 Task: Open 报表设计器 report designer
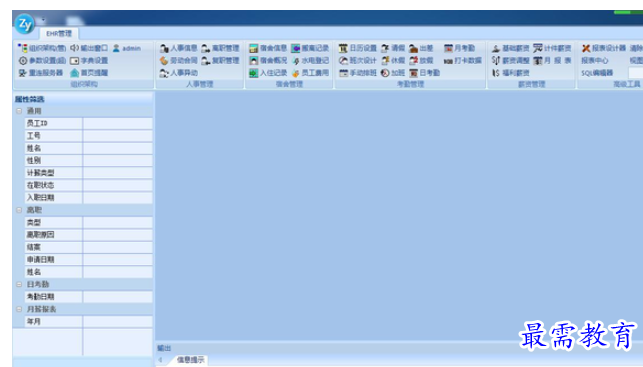(x=604, y=48)
